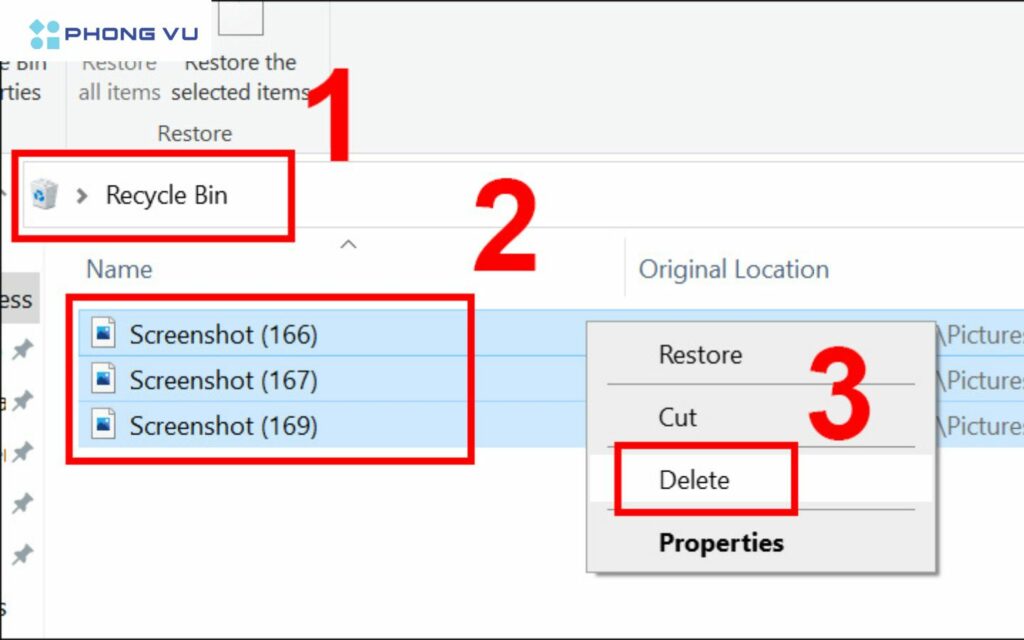Open Properties from the context menu
1024x640 pixels.
pyautogui.click(x=720, y=543)
